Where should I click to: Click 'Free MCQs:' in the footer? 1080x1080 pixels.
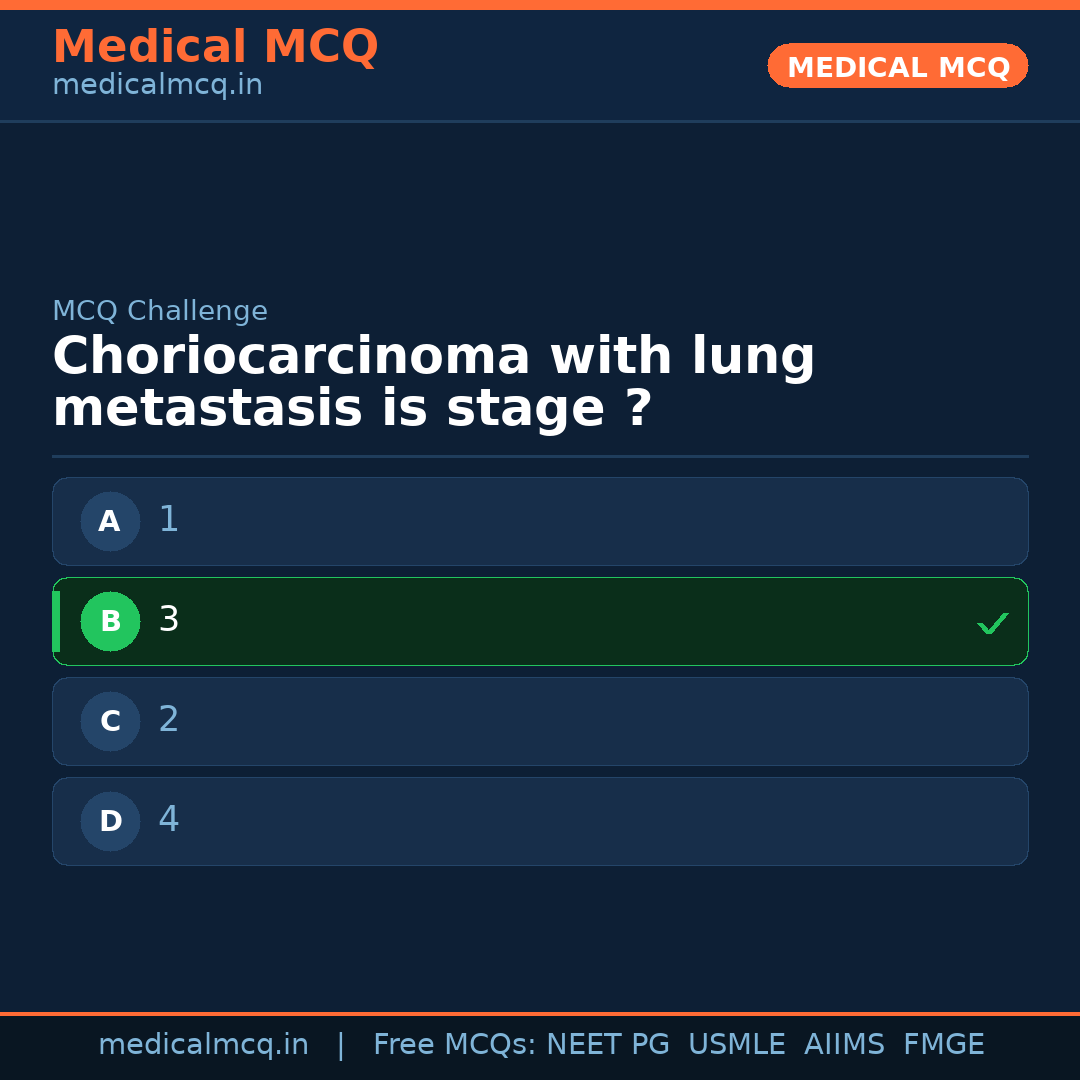point(455,1045)
